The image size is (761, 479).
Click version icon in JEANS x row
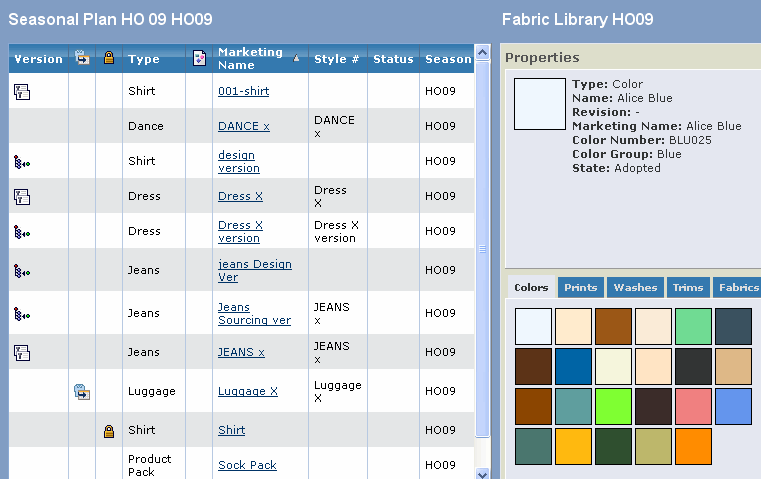point(22,352)
